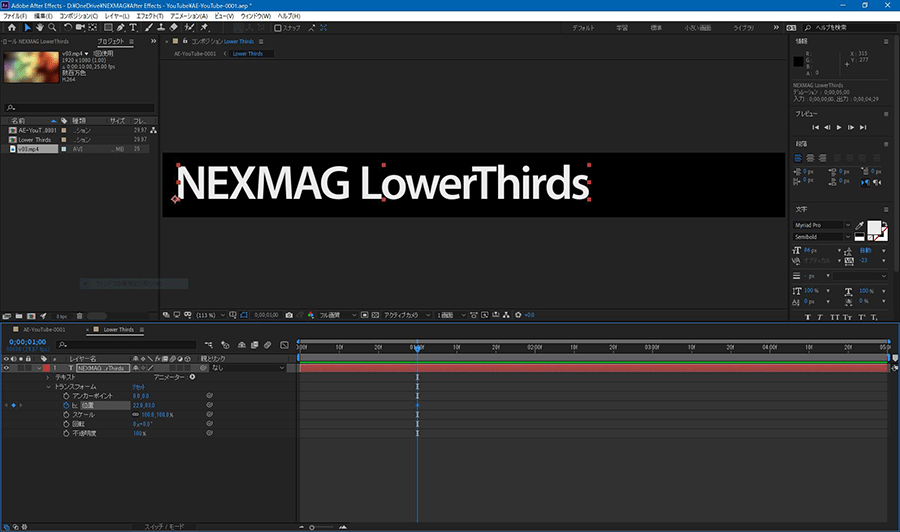The height and width of the screenshot is (532, 900).
Task: Jump to last frame in Preview panel
Action: click(863, 127)
